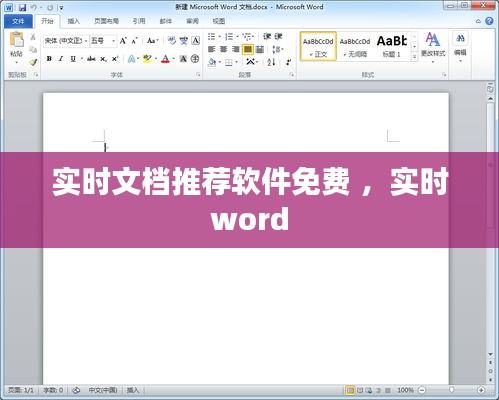The width and height of the screenshot is (499, 400).
Task: Toggle Align Right paragraph button
Action: point(235,49)
